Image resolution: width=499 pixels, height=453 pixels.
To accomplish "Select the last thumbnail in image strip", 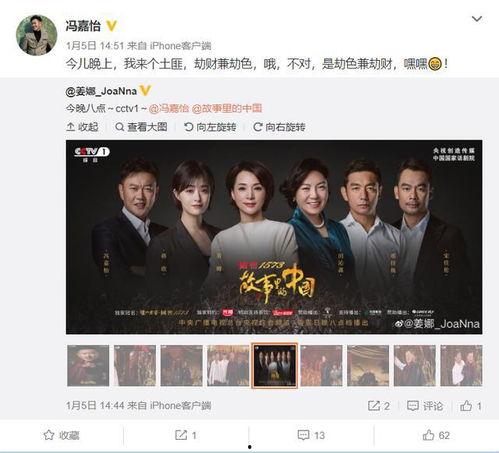I will pos(461,366).
